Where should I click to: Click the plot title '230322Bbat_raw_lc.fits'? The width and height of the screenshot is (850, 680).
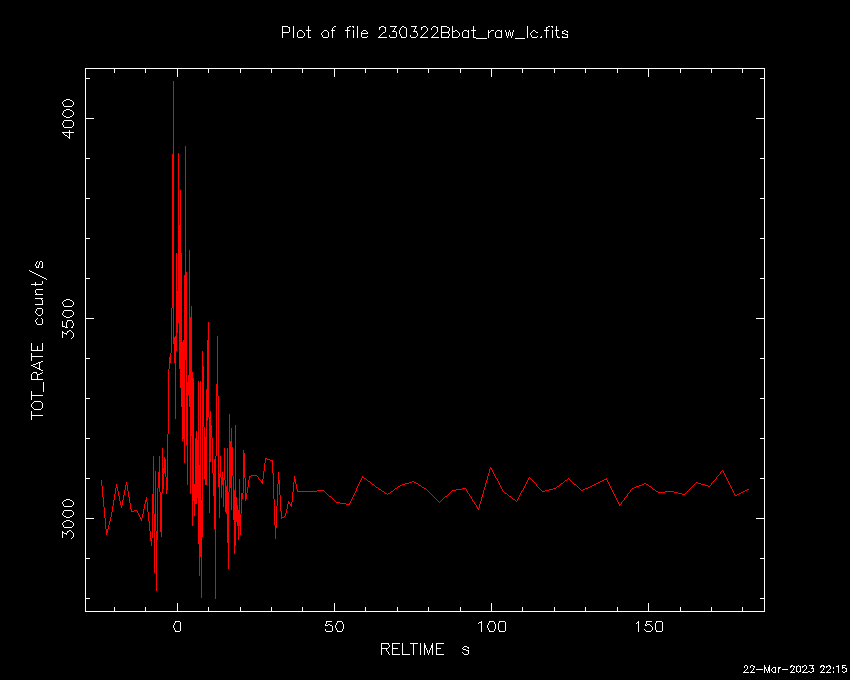(473, 33)
